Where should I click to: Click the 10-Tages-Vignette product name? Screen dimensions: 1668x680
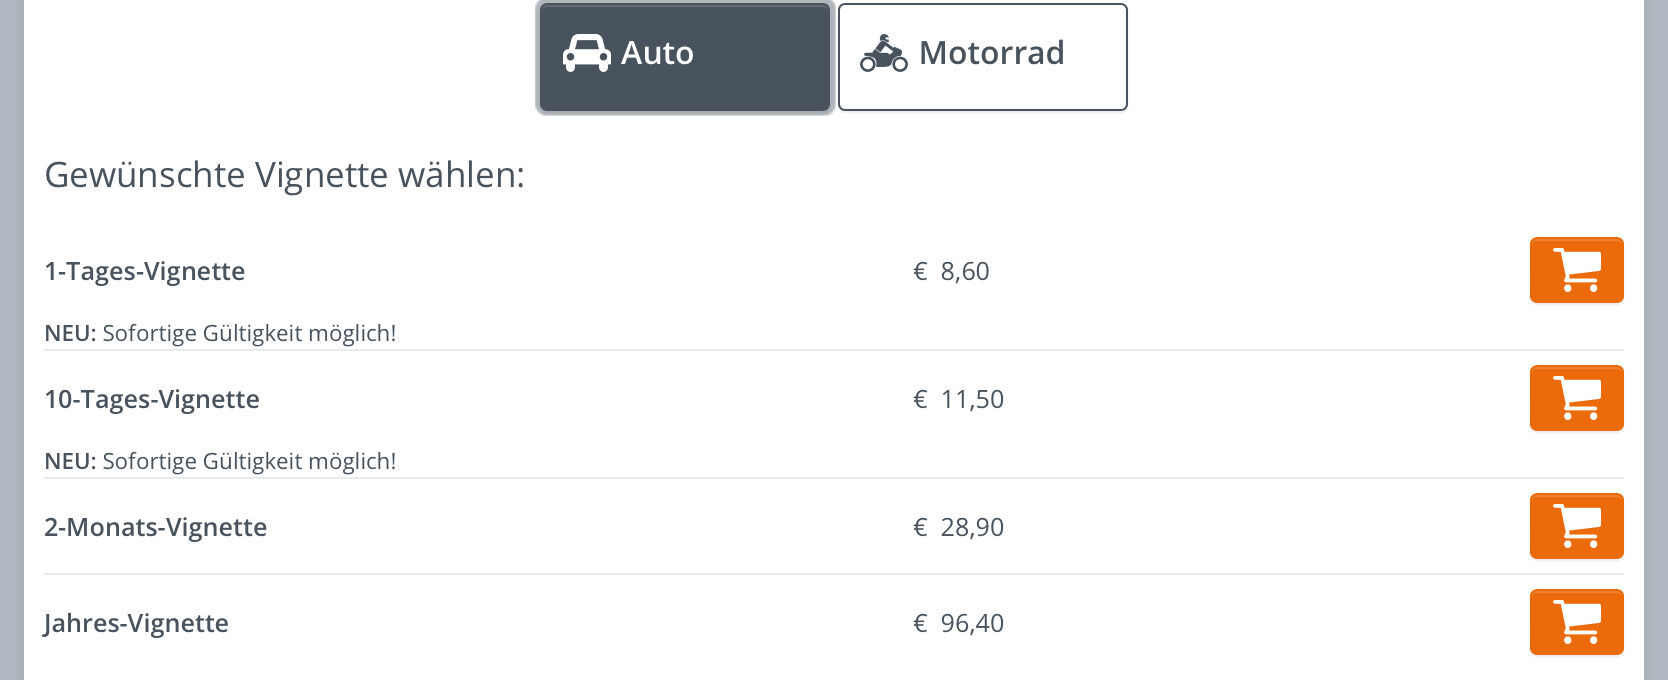tap(152, 399)
